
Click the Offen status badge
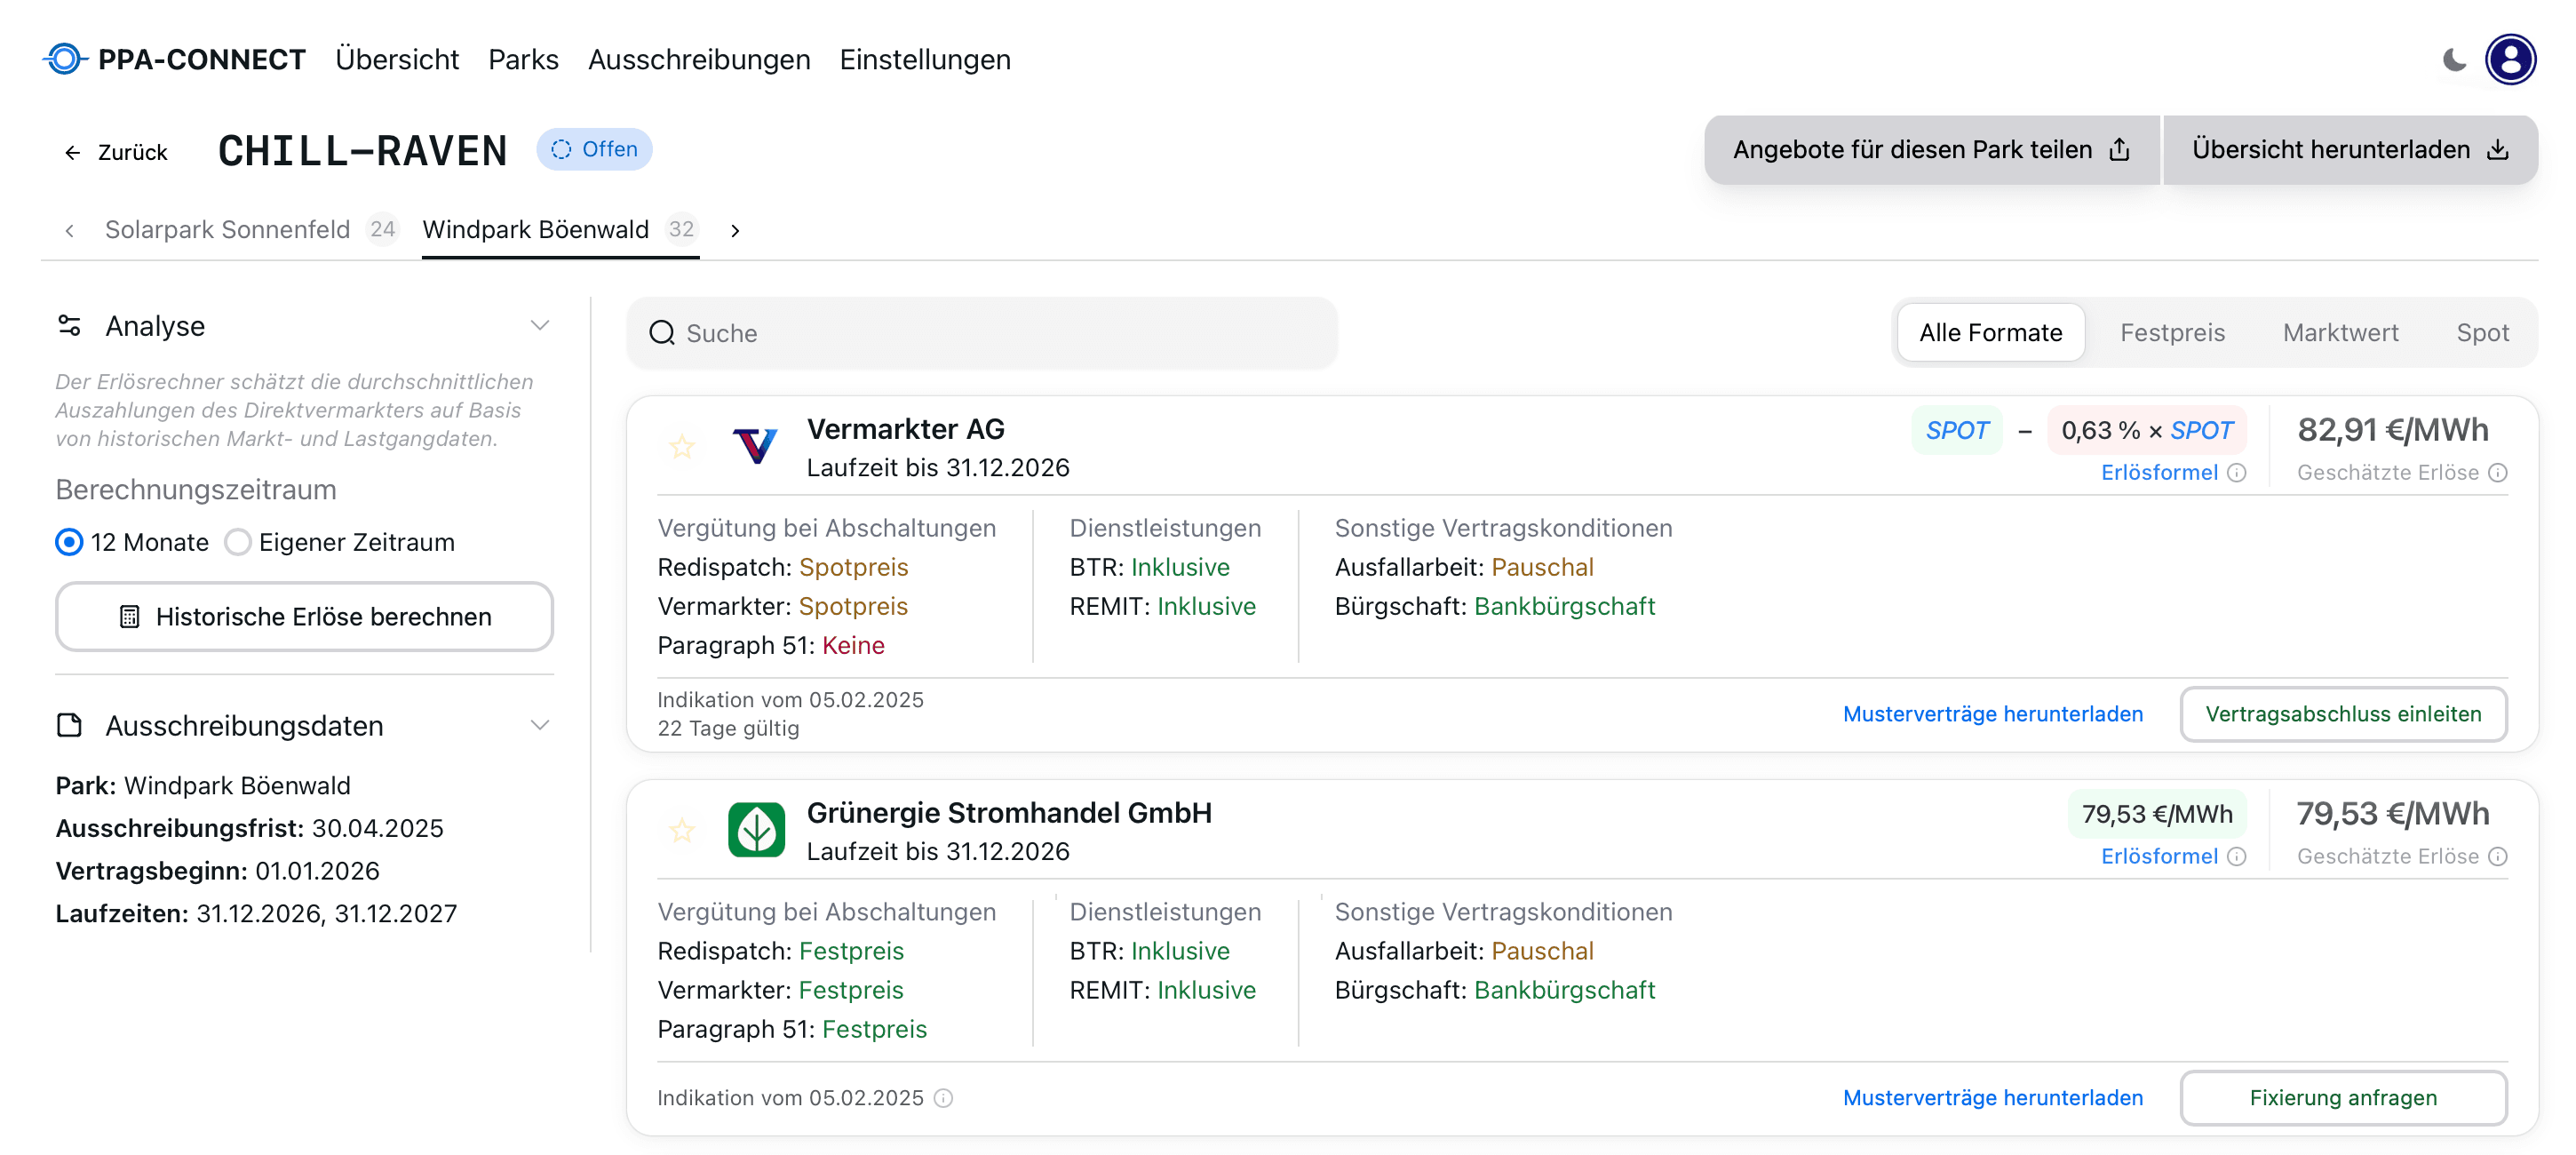(x=594, y=149)
